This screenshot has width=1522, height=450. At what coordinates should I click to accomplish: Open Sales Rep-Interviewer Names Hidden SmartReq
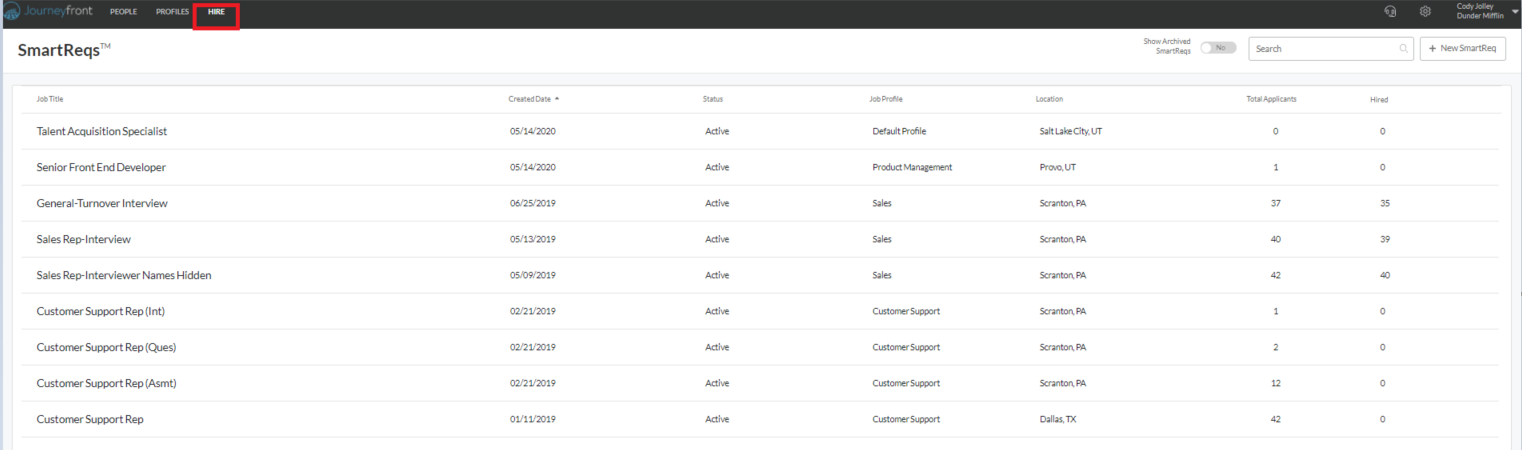pos(124,275)
